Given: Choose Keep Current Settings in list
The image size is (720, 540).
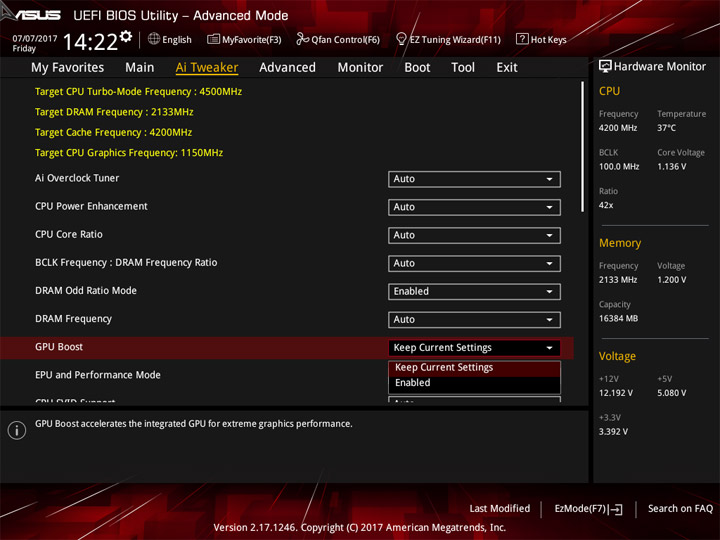Looking at the screenshot, I should pyautogui.click(x=474, y=368).
